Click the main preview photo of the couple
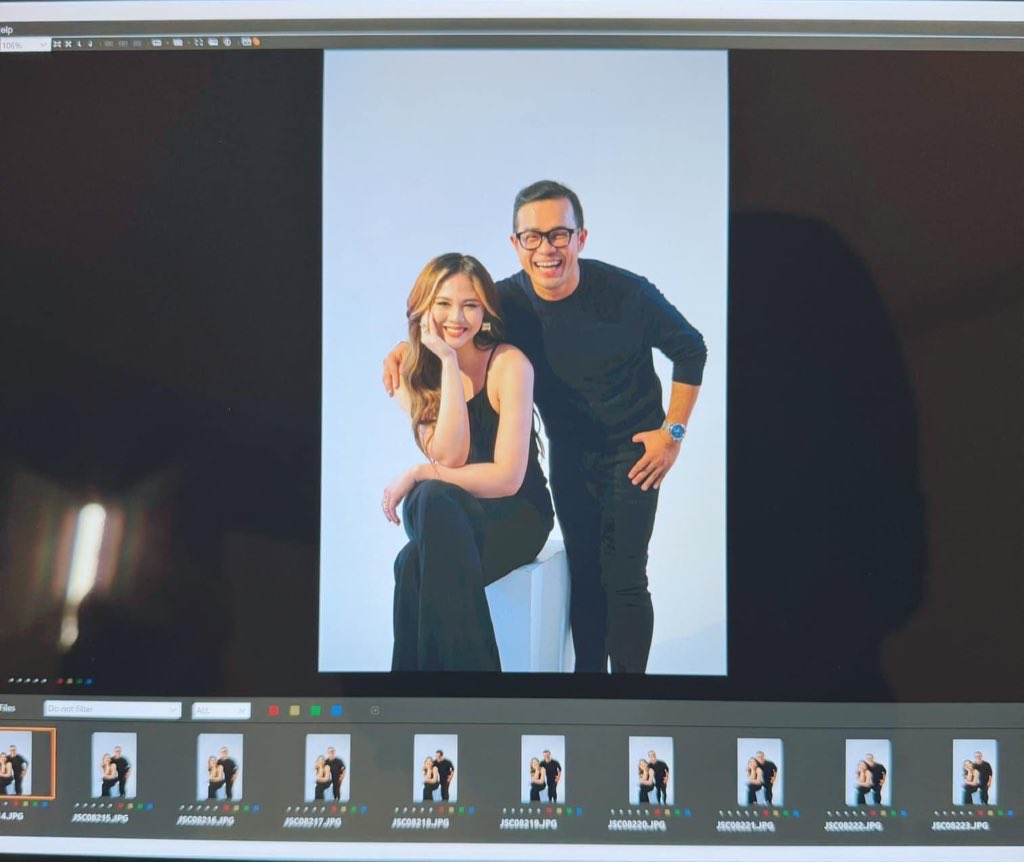The image size is (1024, 862). click(x=524, y=361)
